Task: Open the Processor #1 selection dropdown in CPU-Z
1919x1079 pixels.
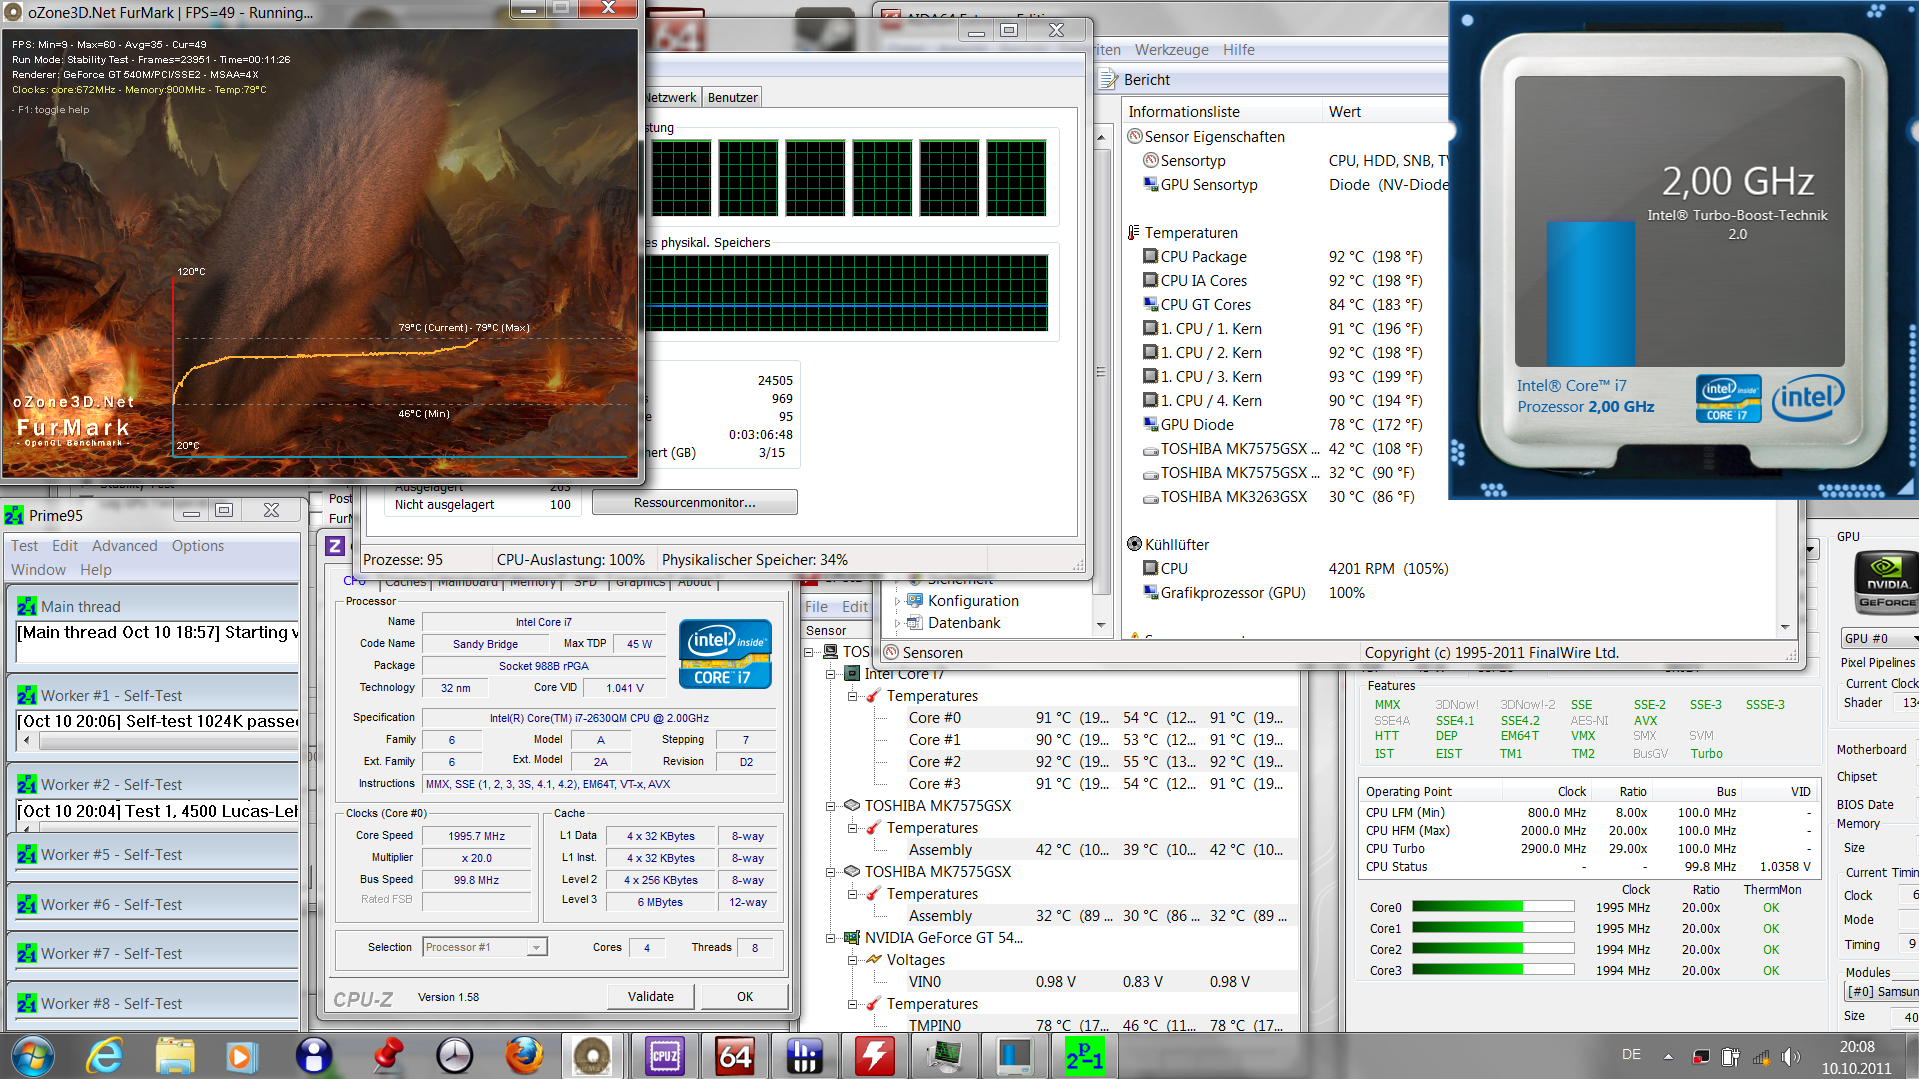Action: [485, 947]
